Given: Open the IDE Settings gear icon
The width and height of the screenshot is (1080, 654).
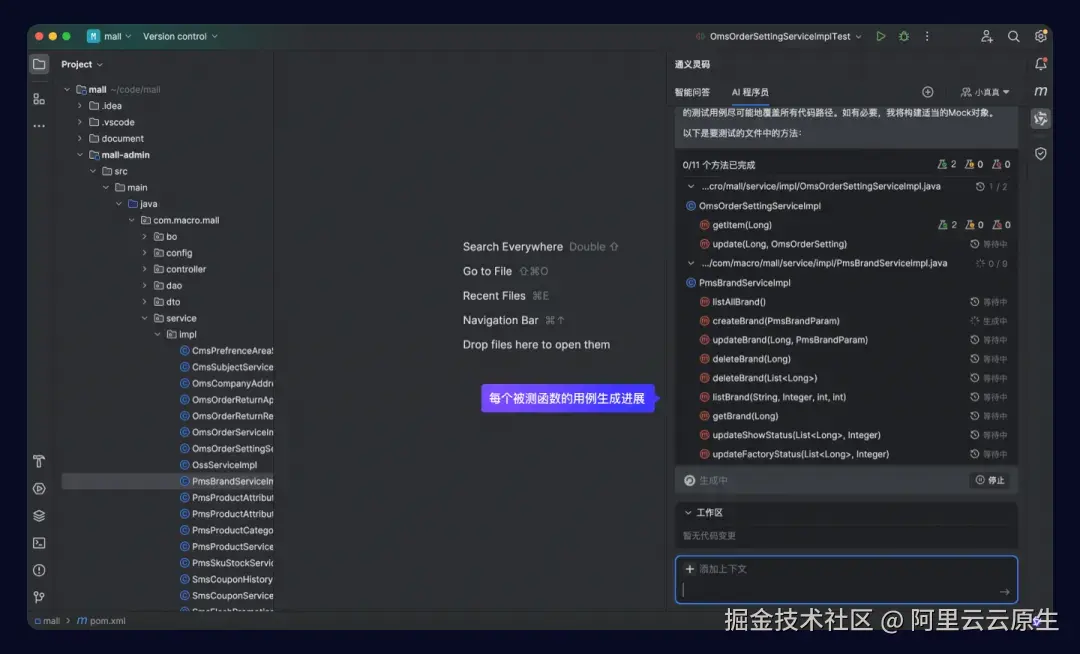Looking at the screenshot, I should (x=1040, y=36).
